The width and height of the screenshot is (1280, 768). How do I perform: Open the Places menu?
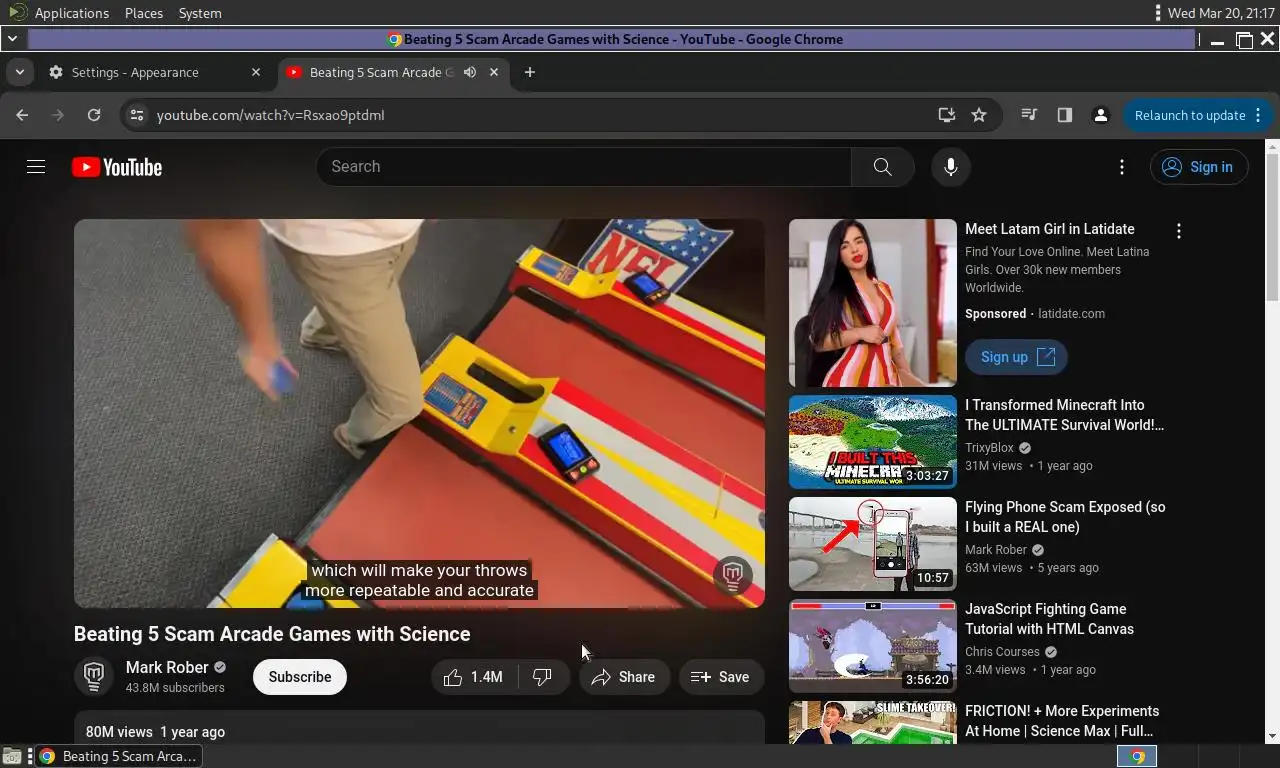point(144,13)
